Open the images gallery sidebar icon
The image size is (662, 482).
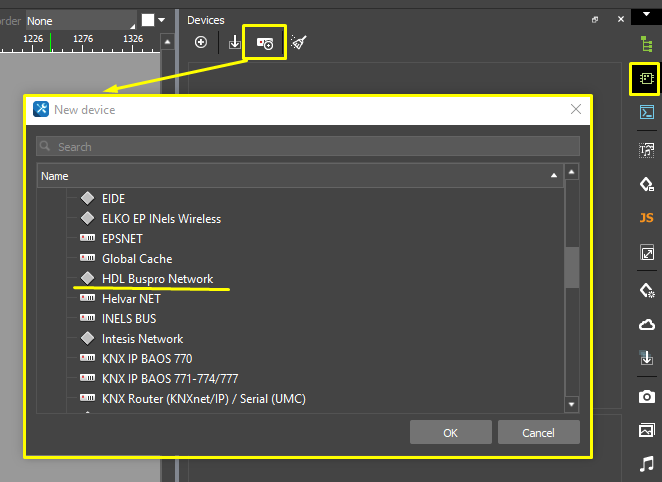click(x=646, y=430)
